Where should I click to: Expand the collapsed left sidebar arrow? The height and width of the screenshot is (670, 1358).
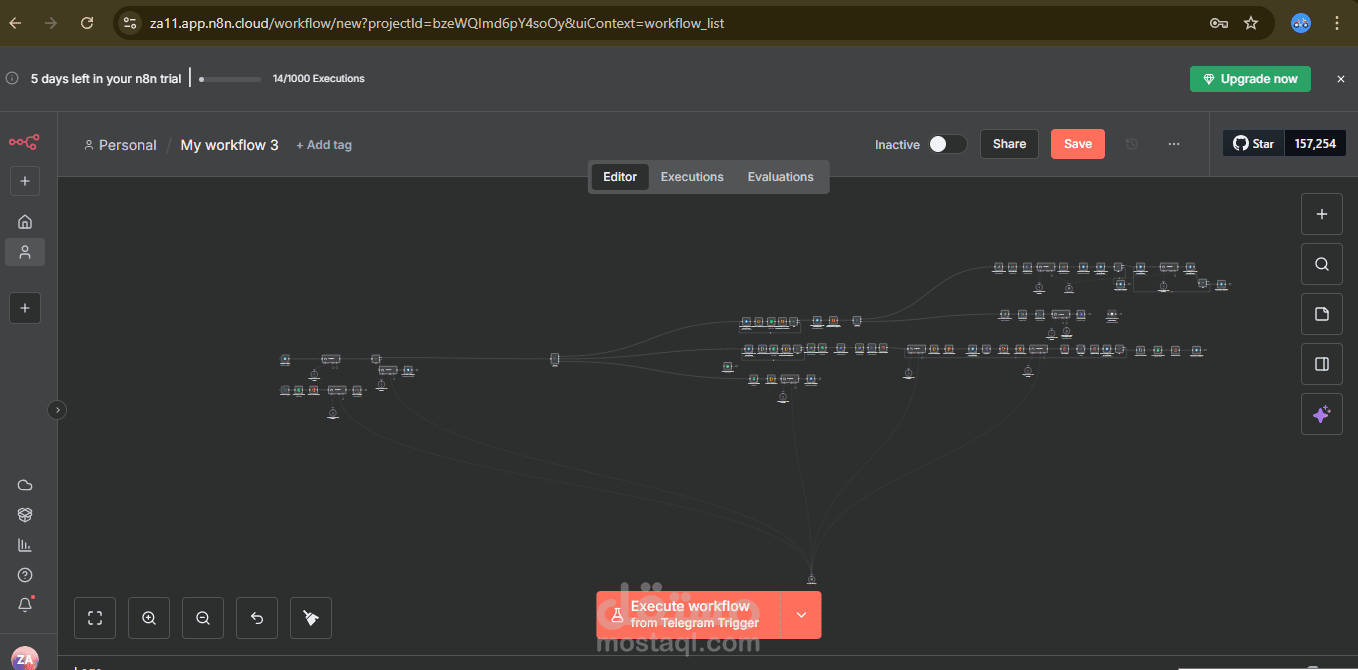point(57,409)
